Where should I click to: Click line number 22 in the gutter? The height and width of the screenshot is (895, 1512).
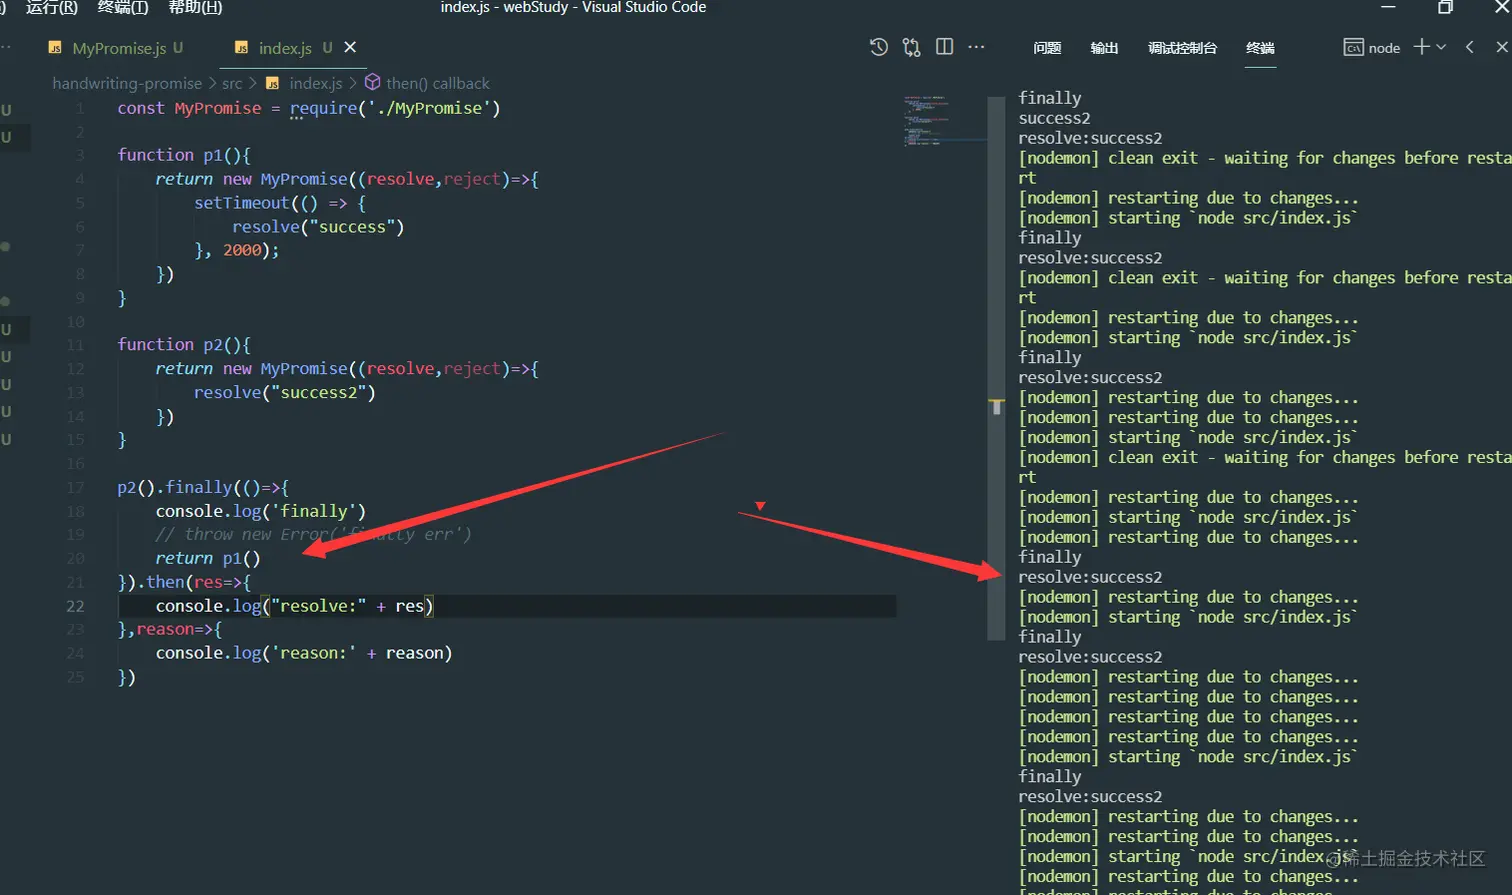coord(75,606)
